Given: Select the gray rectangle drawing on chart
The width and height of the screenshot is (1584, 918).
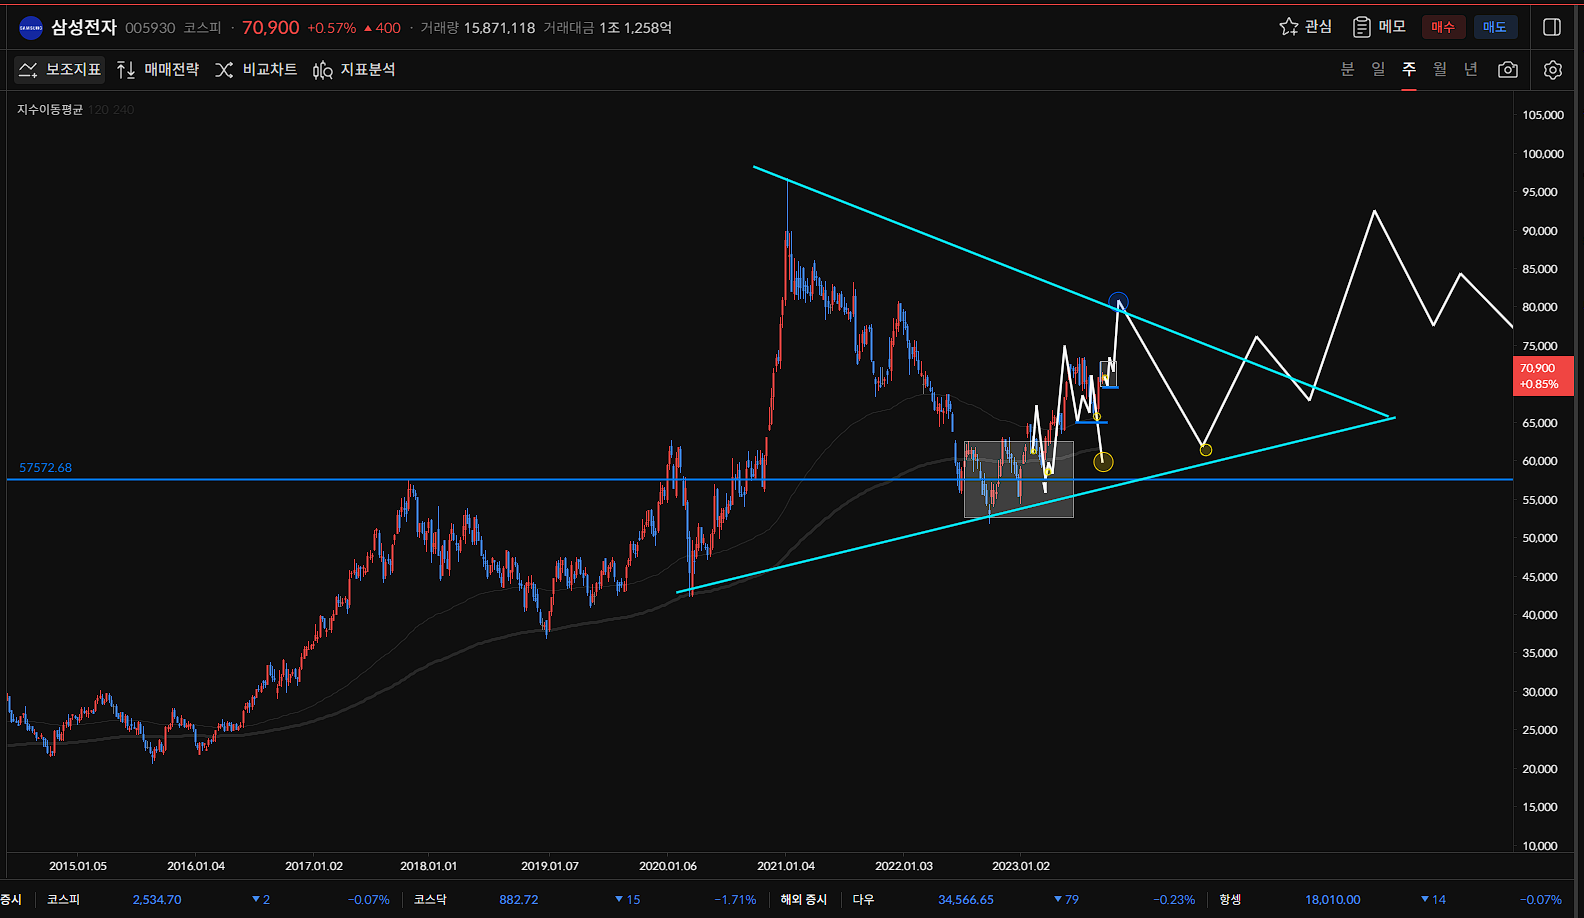Looking at the screenshot, I should pyautogui.click(x=1018, y=480).
